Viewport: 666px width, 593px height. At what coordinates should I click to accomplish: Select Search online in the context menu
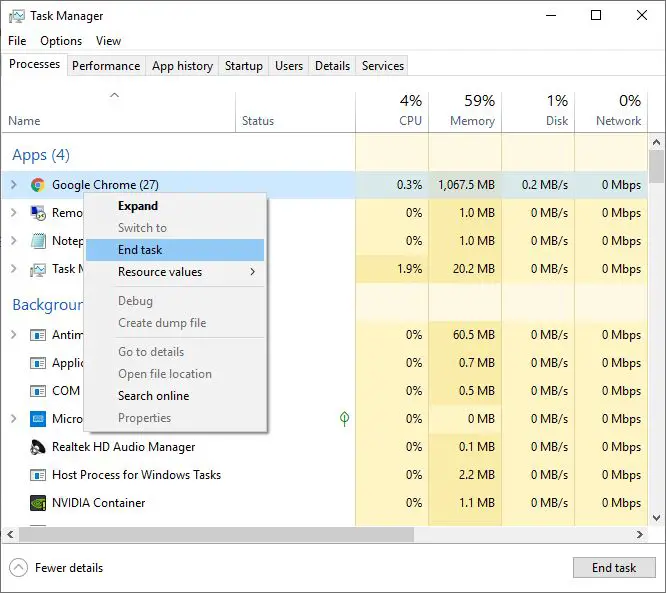click(x=153, y=396)
